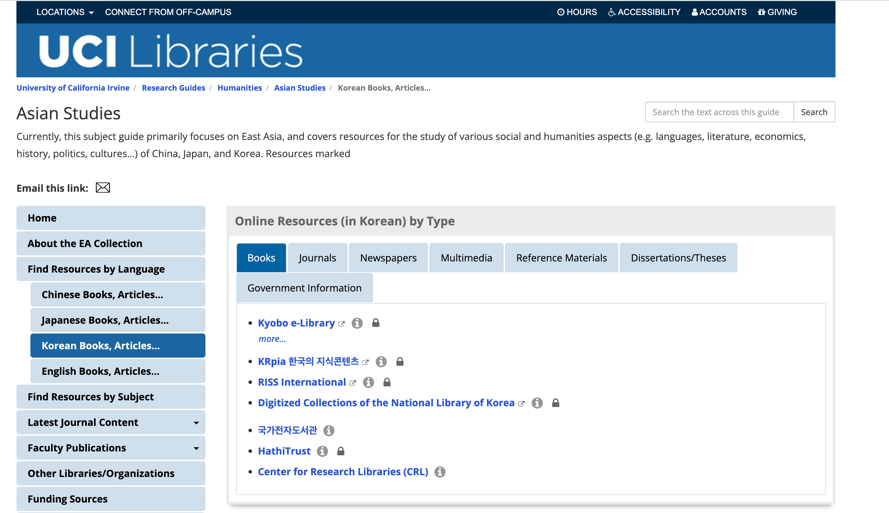Click lock icon next to Kyobo e-Library
This screenshot has width=889, height=513.
(375, 323)
